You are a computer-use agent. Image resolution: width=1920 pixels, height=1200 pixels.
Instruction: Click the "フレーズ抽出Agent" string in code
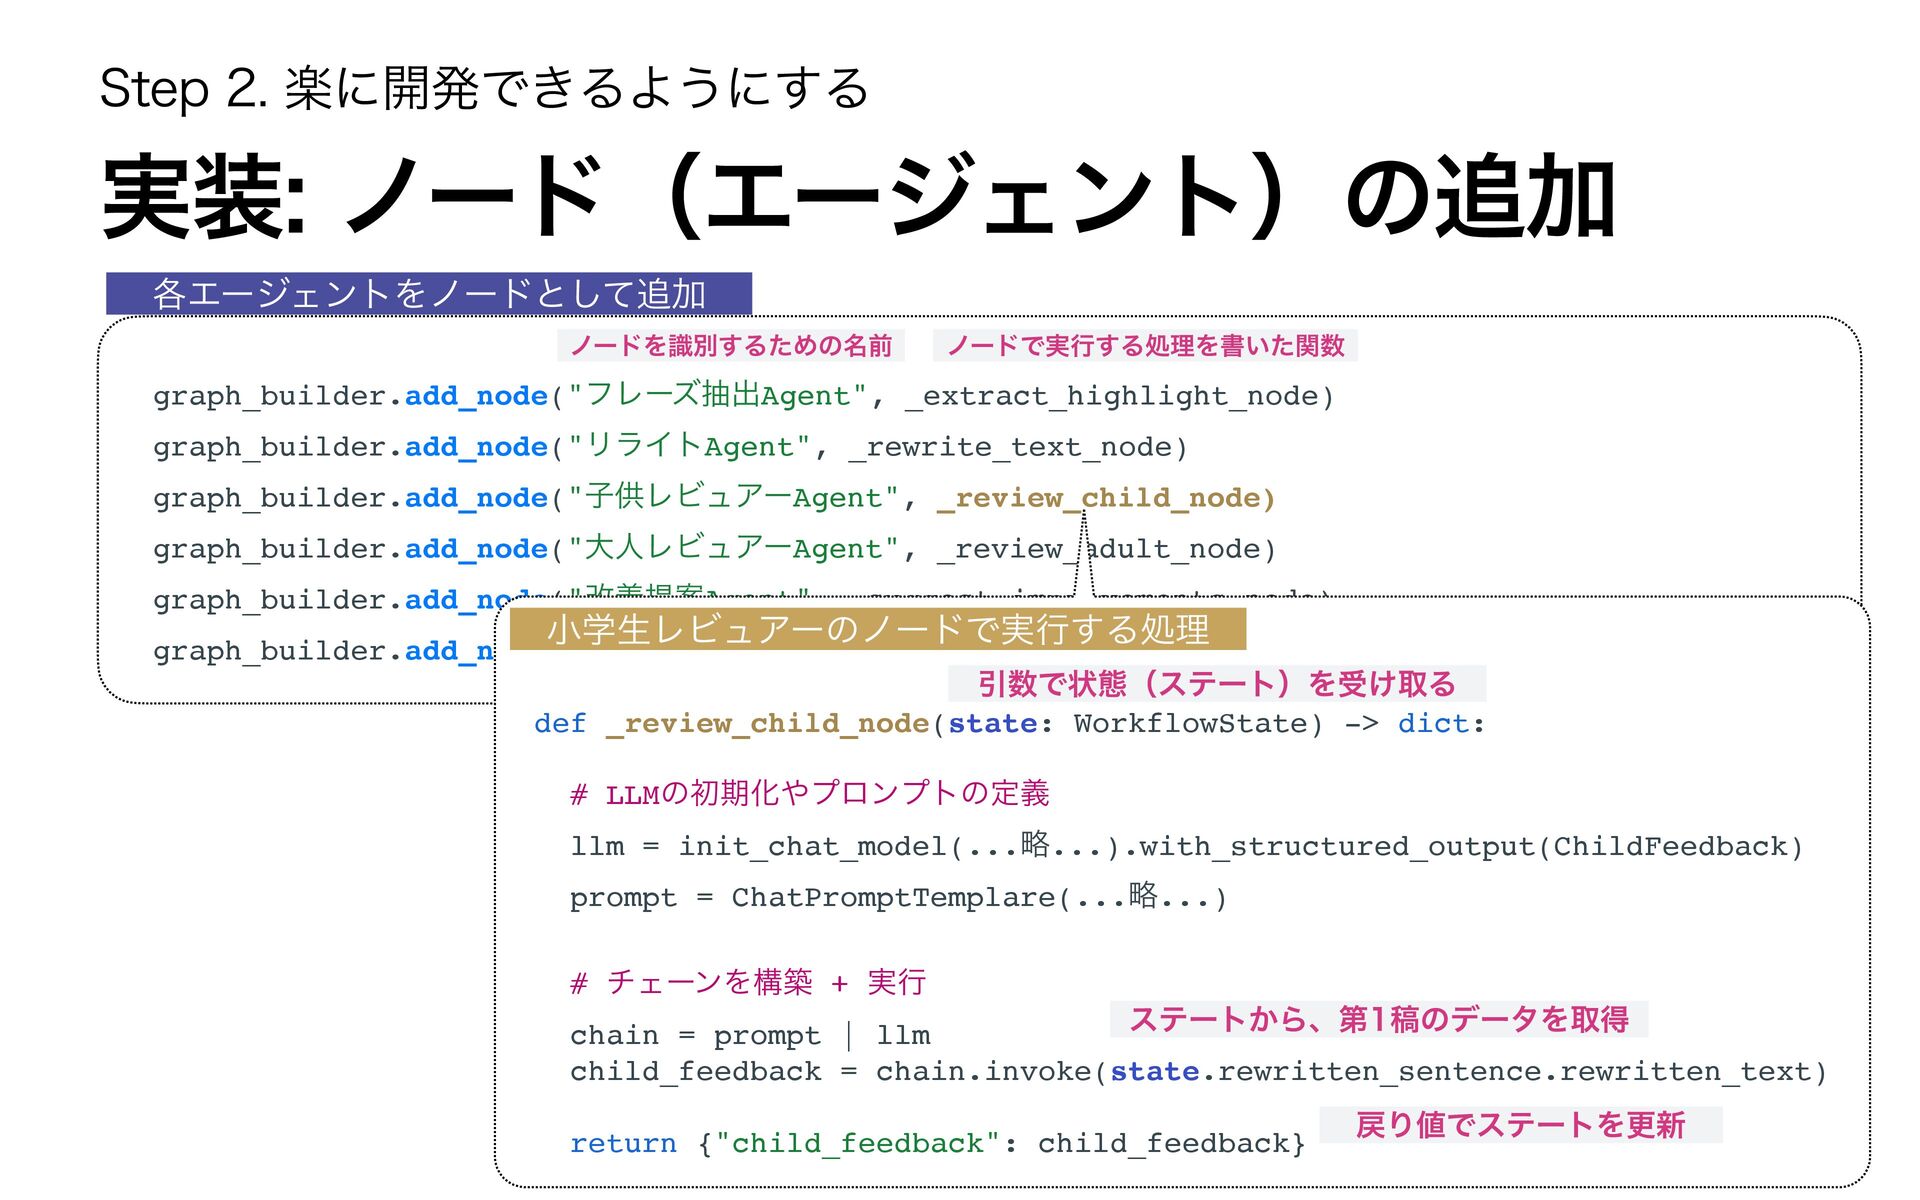pyautogui.click(x=716, y=396)
